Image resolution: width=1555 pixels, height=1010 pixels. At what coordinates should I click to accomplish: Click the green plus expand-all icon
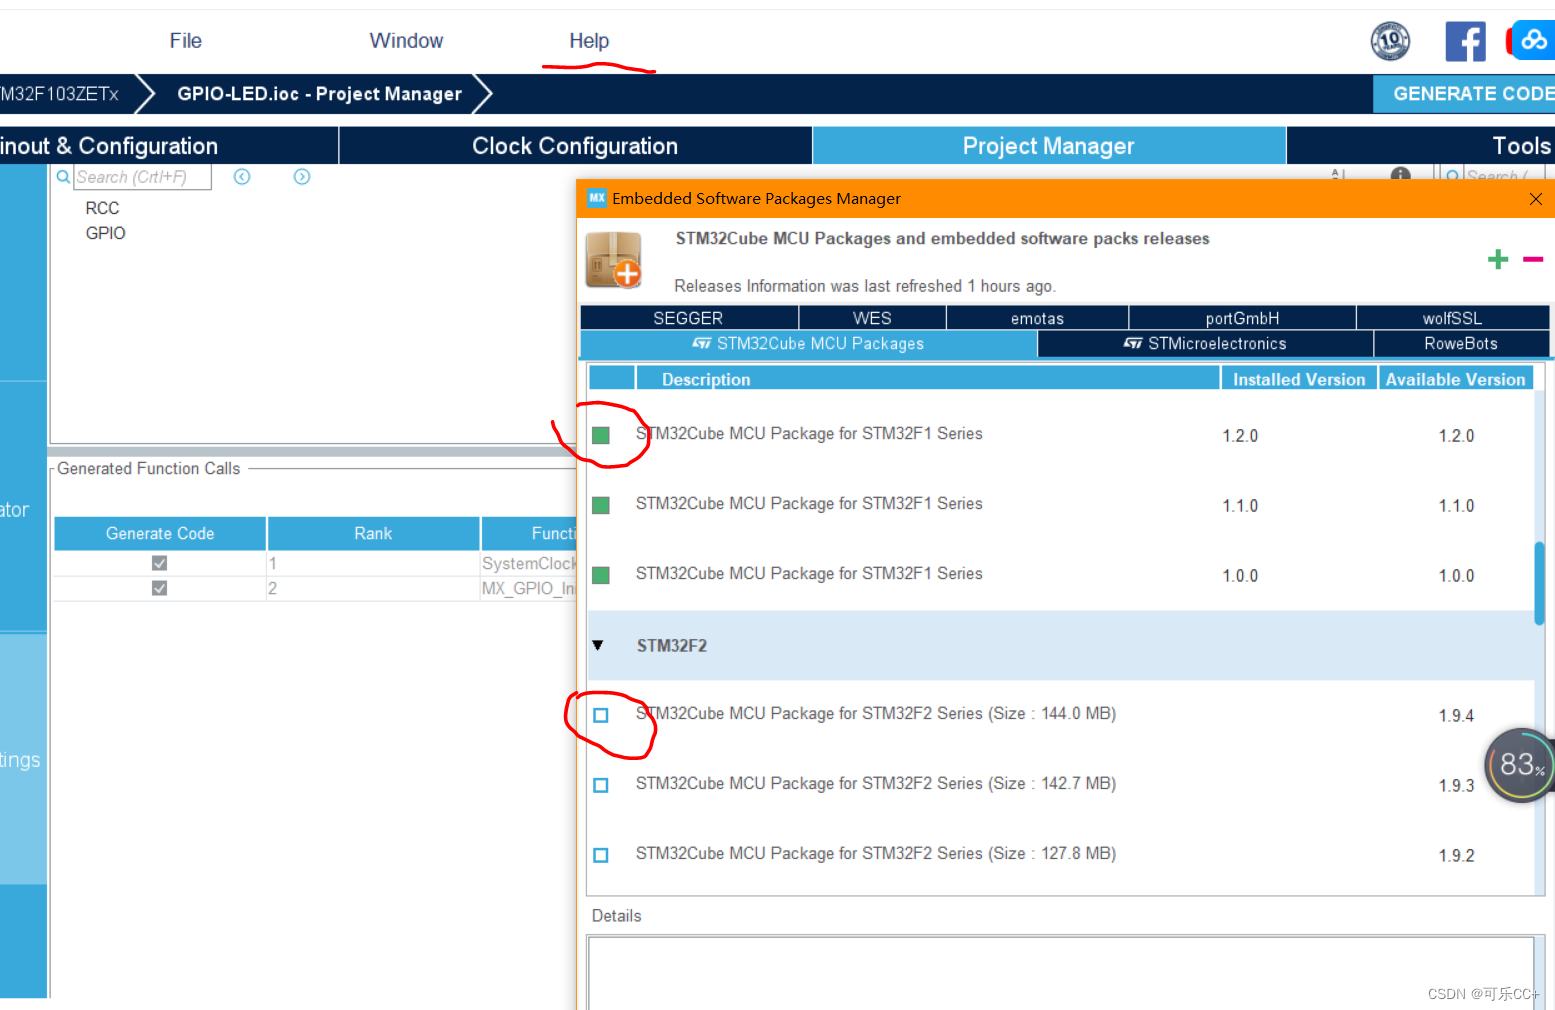point(1497,260)
